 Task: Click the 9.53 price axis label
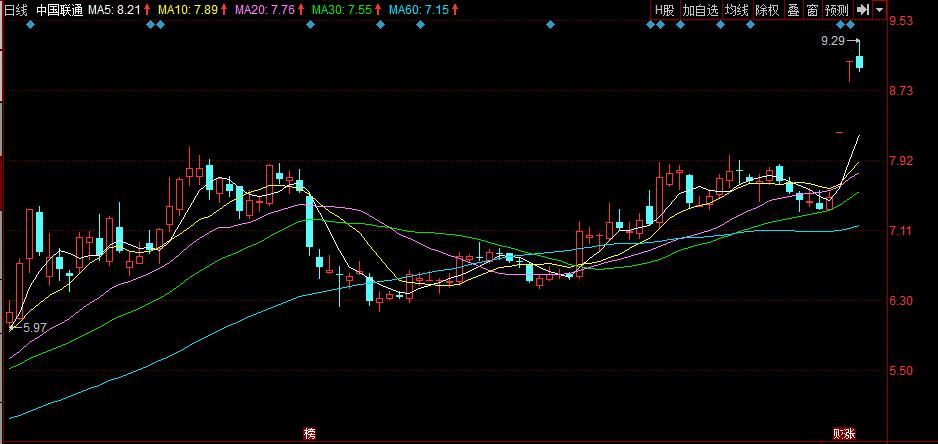click(901, 21)
